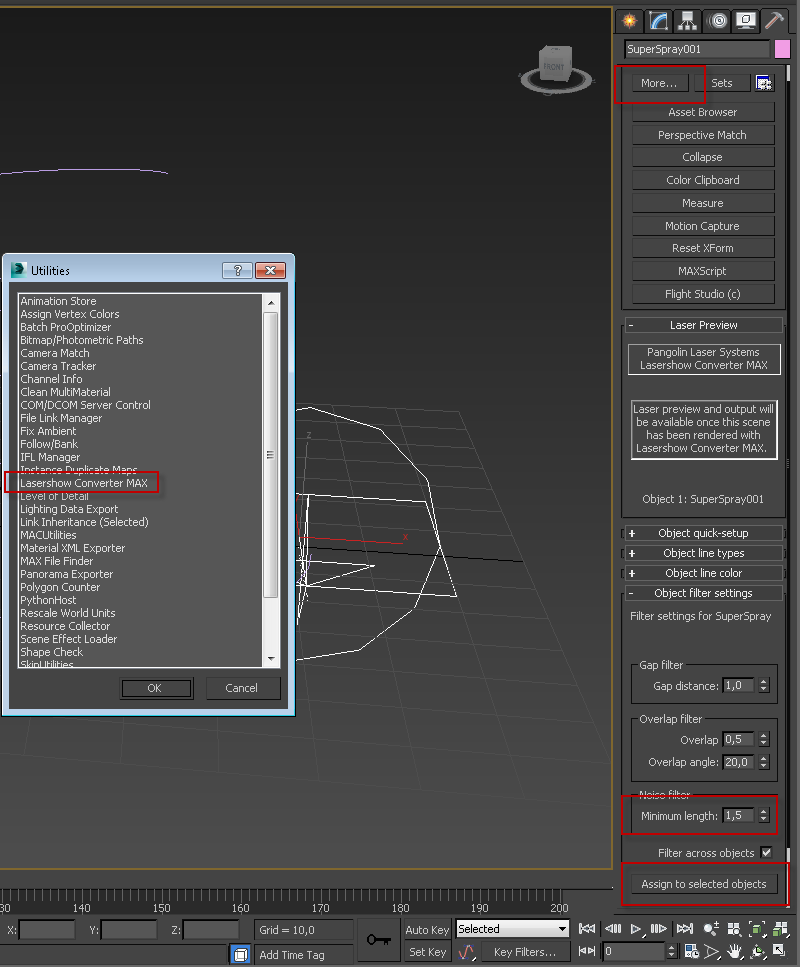Open the Motion panel tab

716,20
